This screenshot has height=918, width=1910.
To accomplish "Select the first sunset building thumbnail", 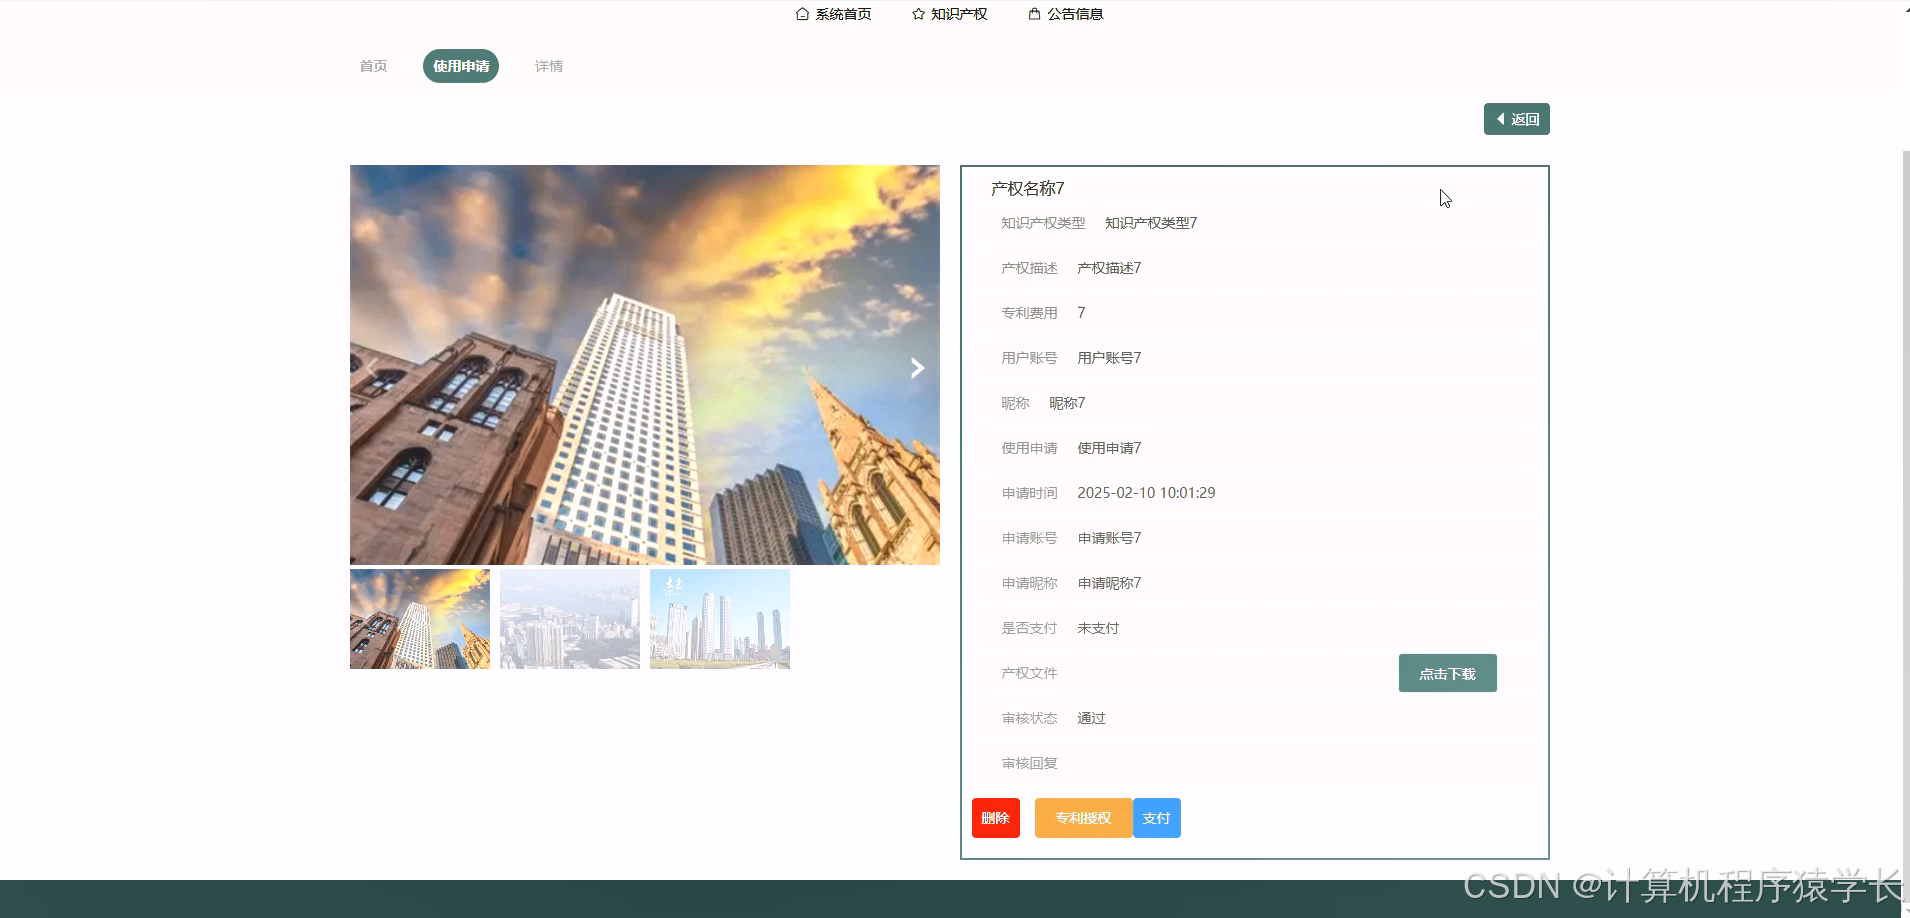I will 419,618.
